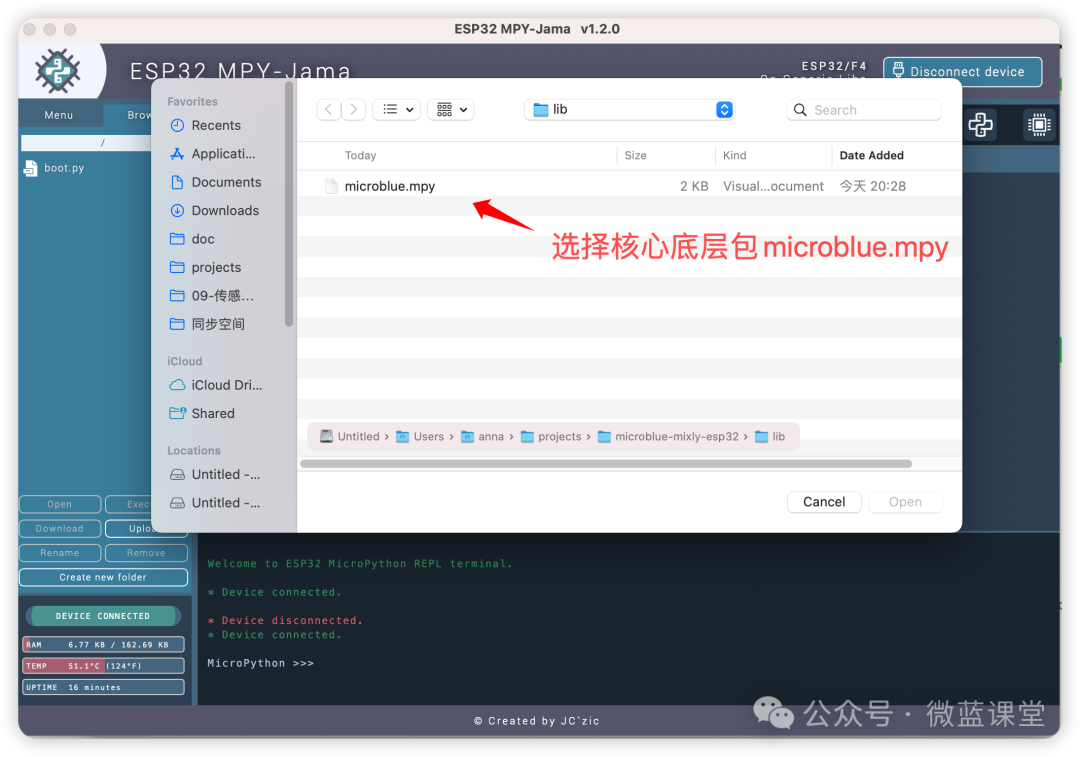The width and height of the screenshot is (1080, 757).
Task: Click the DEVICE CONNECTED status badge
Action: 103,616
